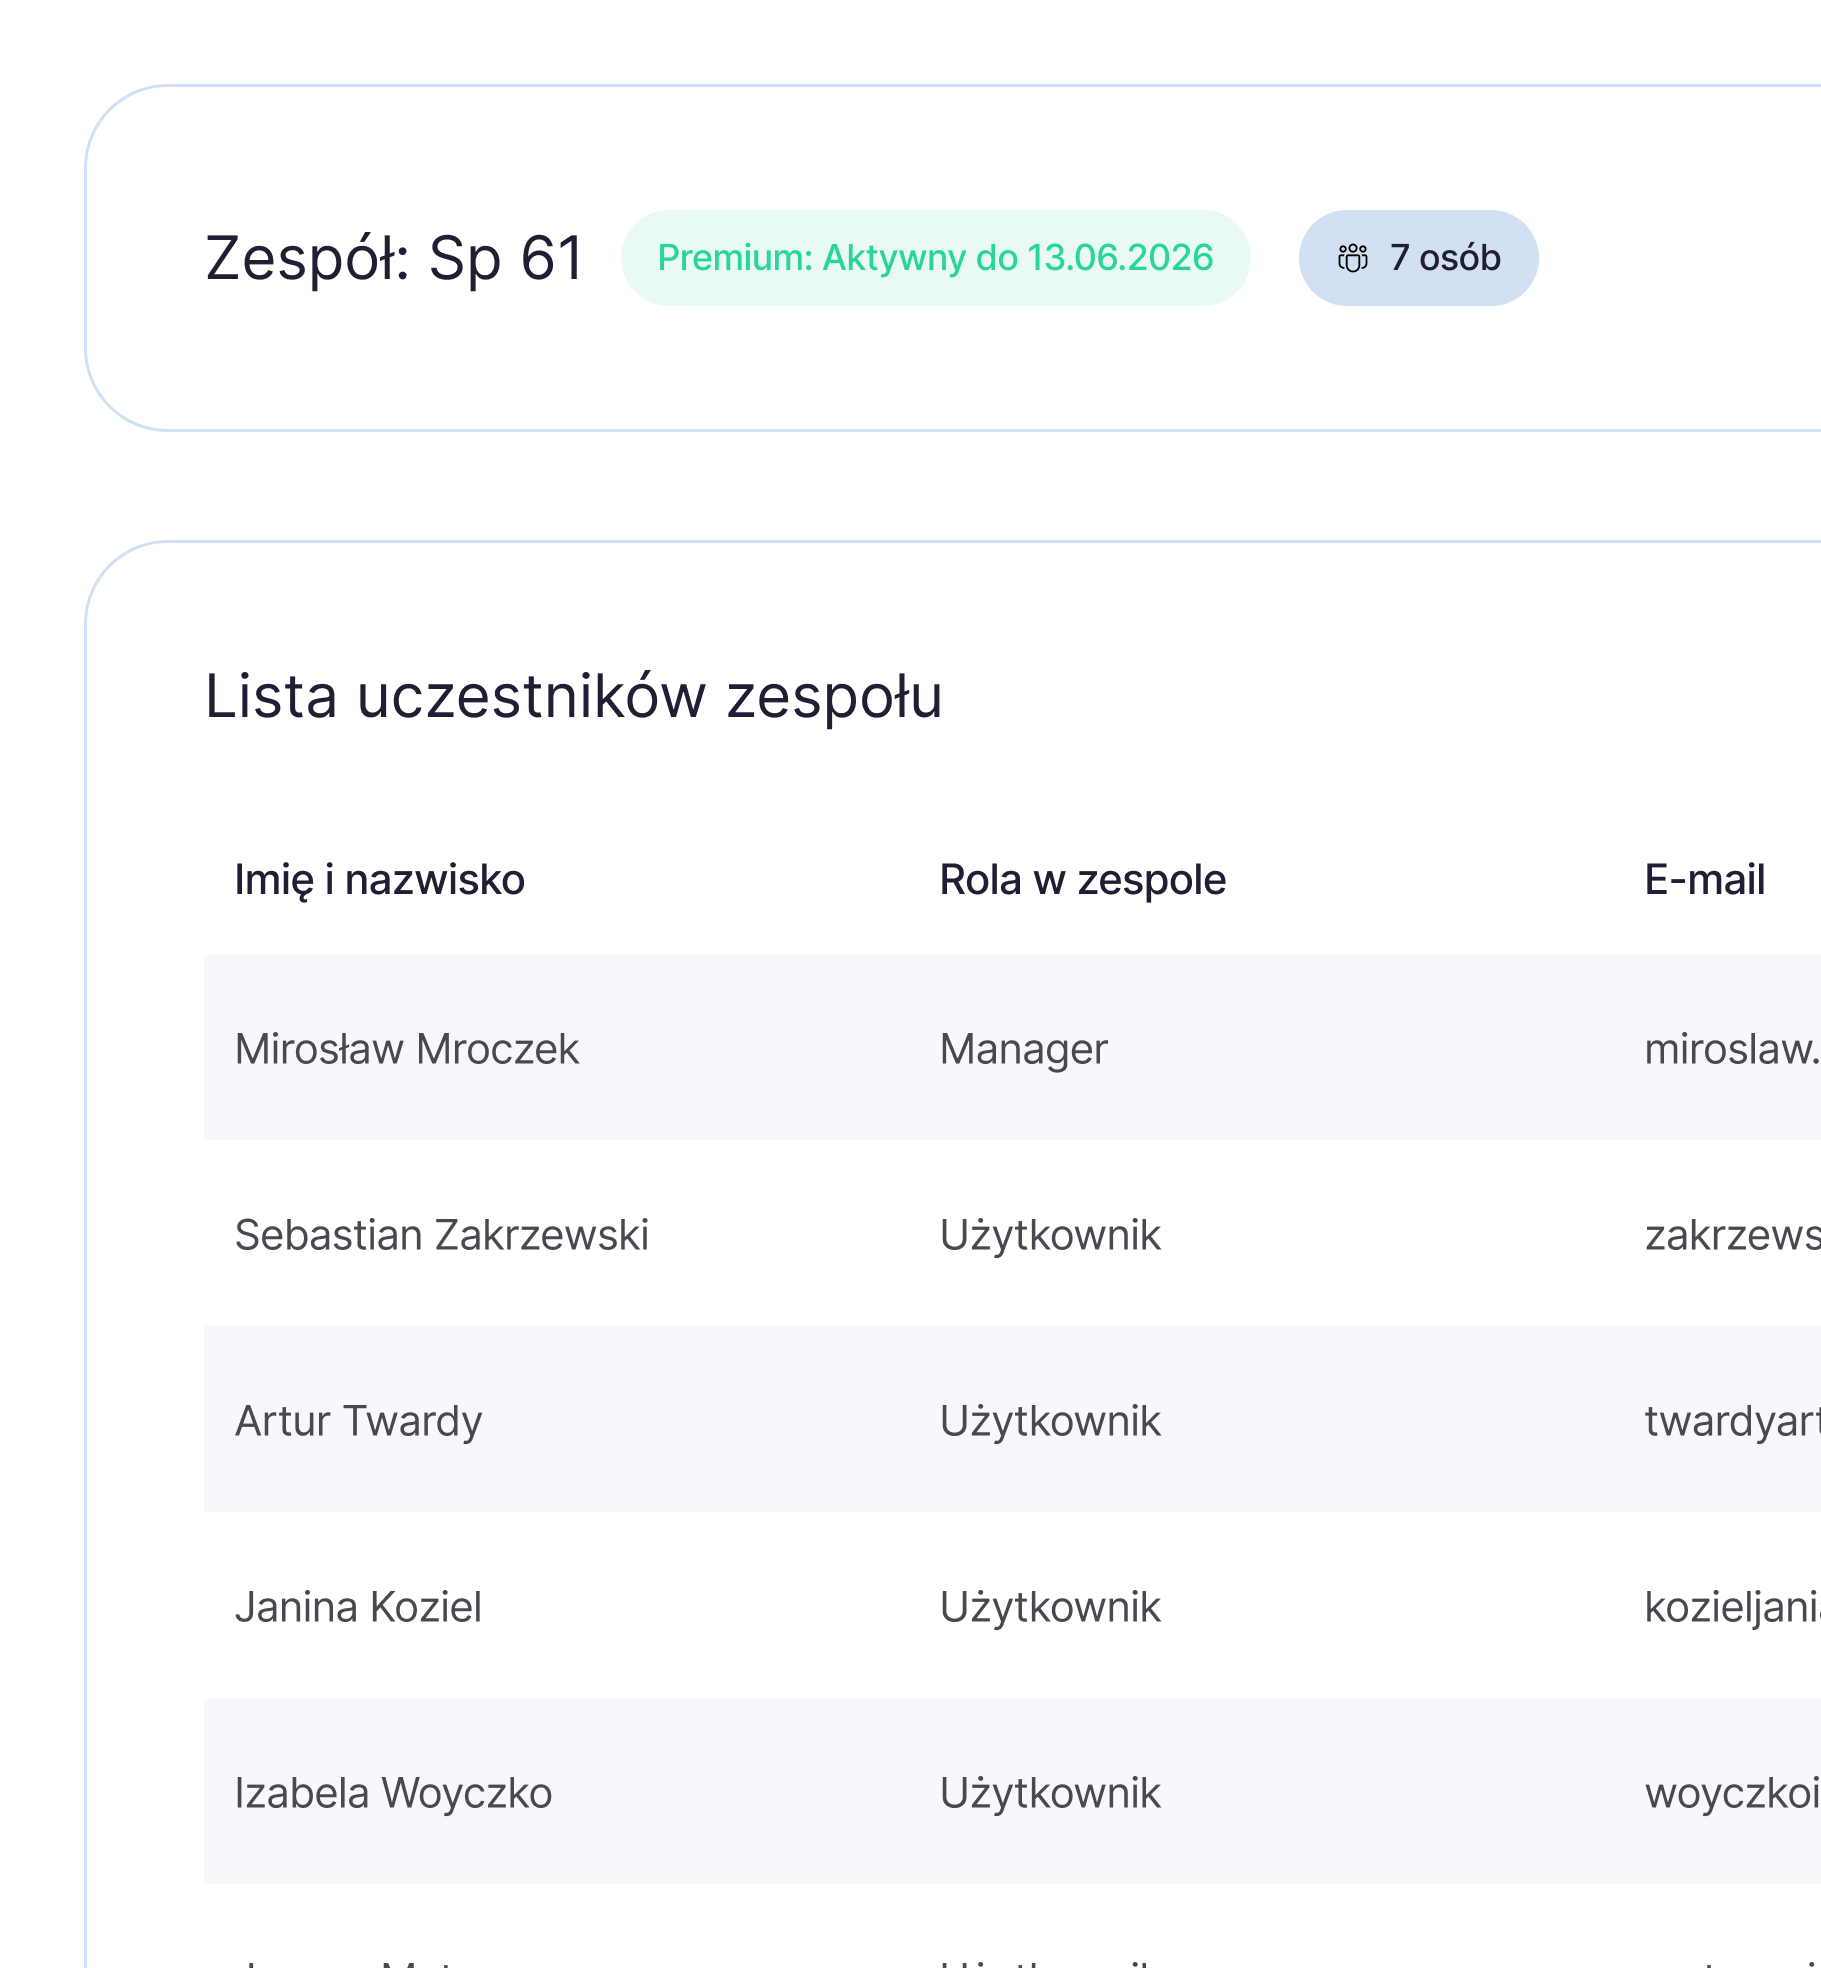Select the Janina Koziel name cell
Image resolution: width=1821 pixels, height=1968 pixels.
click(x=359, y=1607)
